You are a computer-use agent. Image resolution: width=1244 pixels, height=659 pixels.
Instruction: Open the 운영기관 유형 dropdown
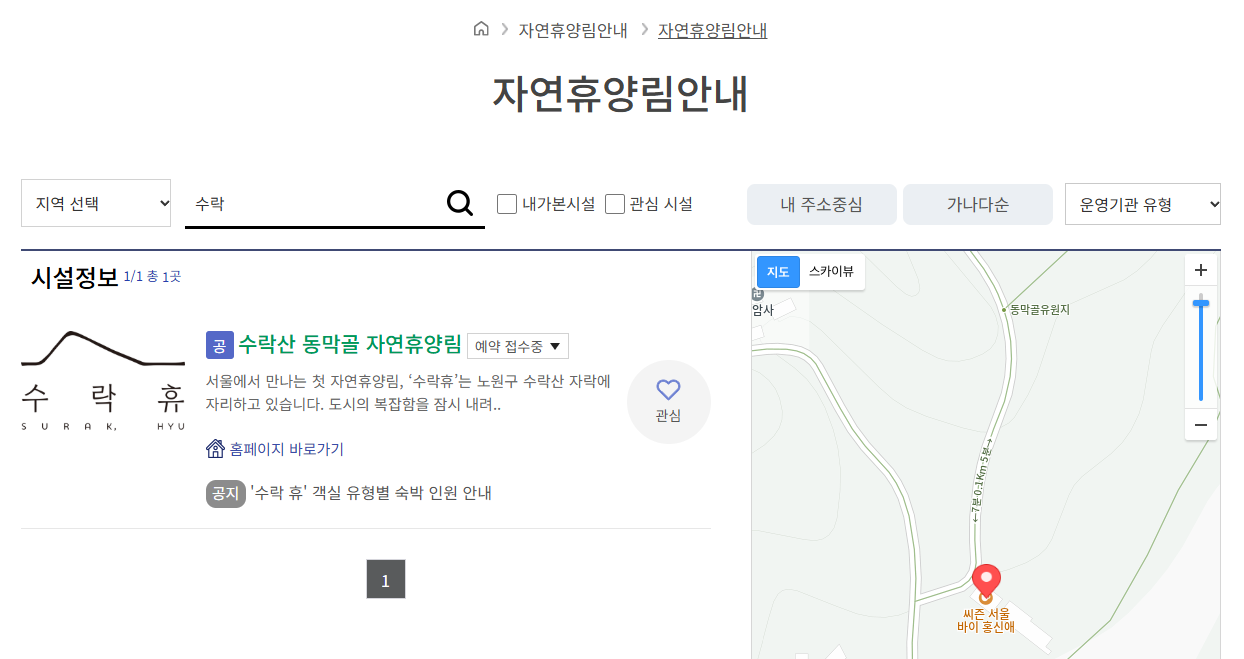click(1142, 202)
